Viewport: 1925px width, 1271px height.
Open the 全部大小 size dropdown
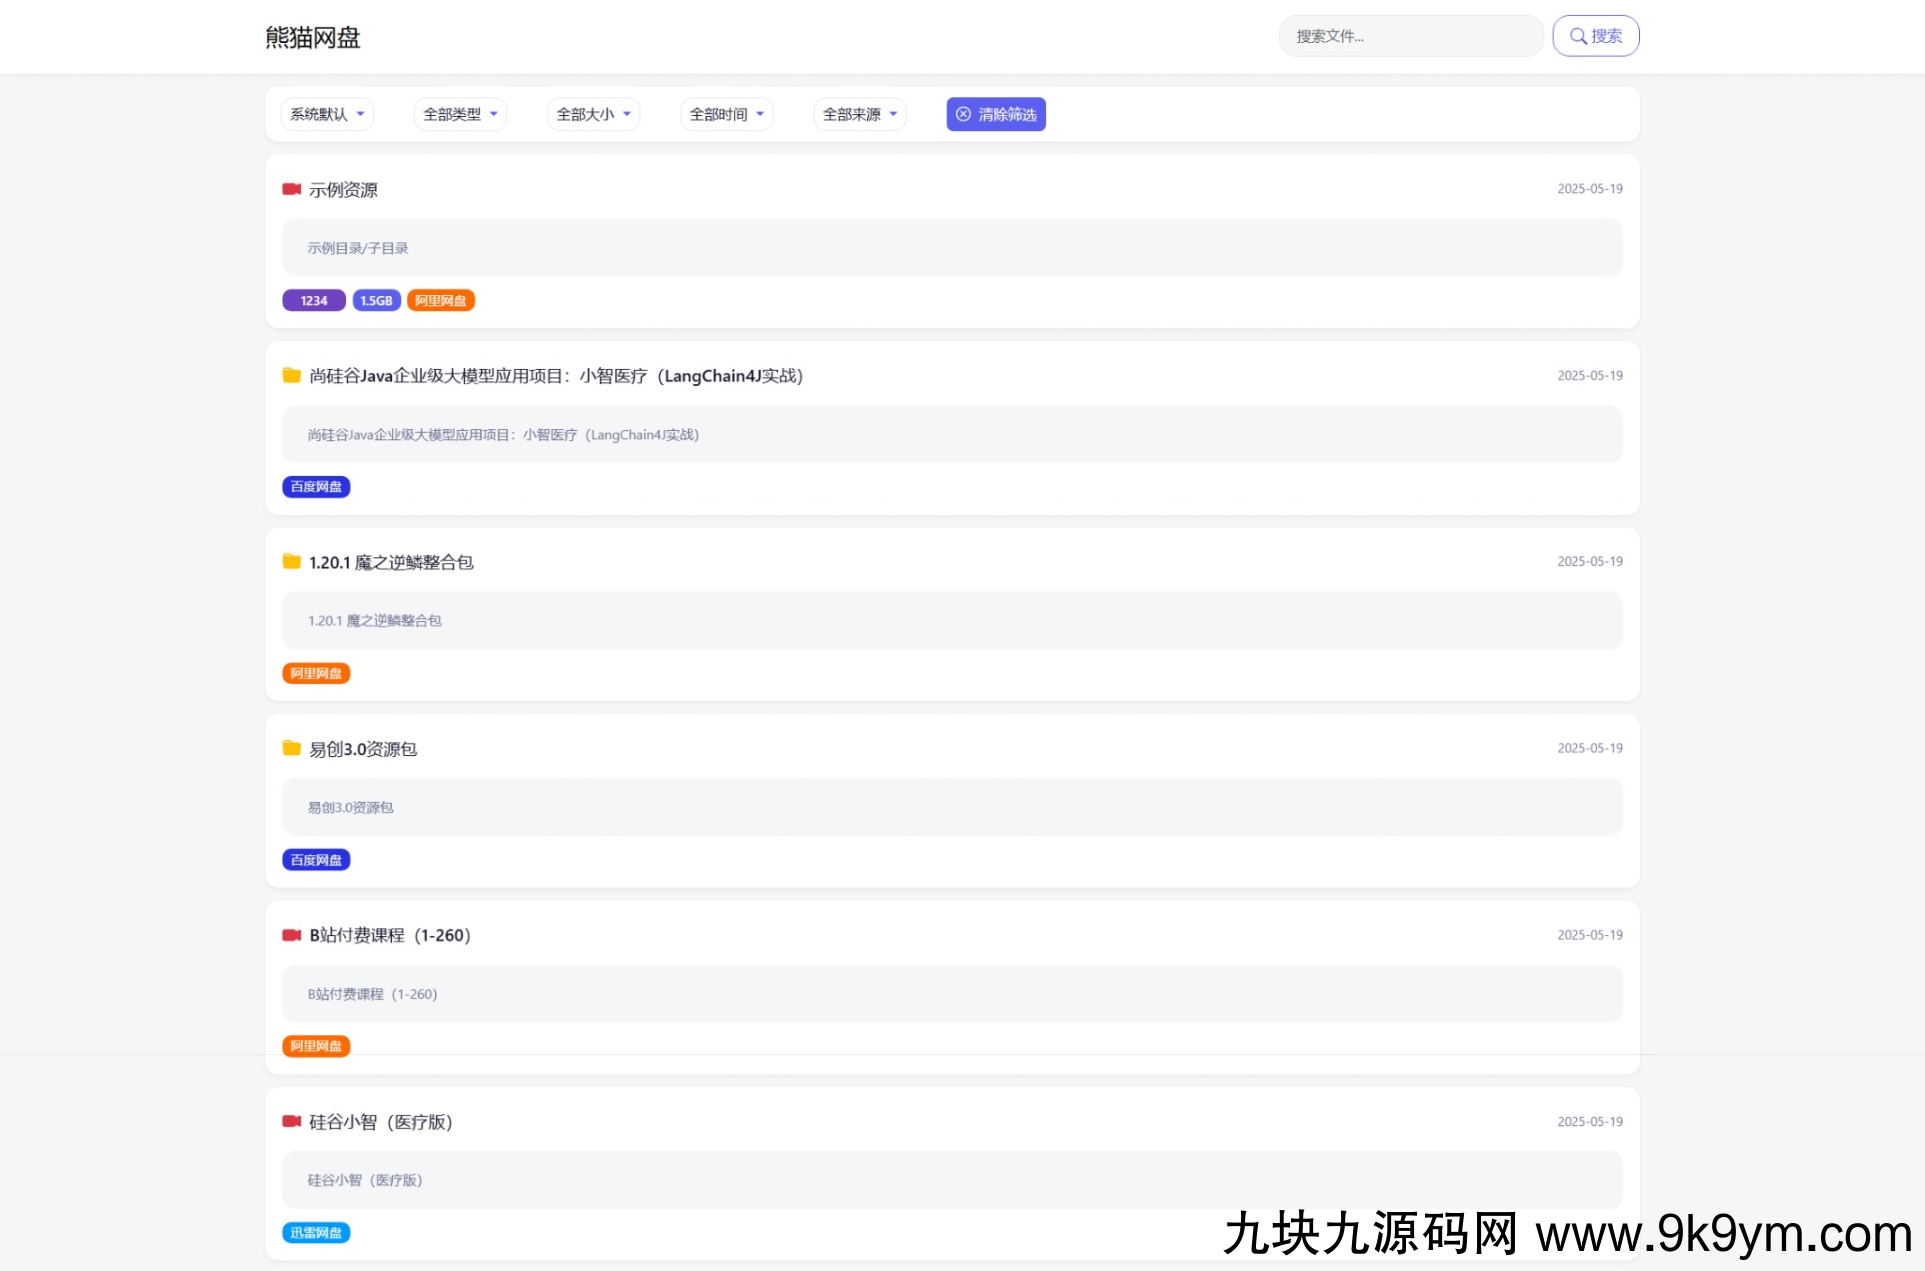point(593,114)
